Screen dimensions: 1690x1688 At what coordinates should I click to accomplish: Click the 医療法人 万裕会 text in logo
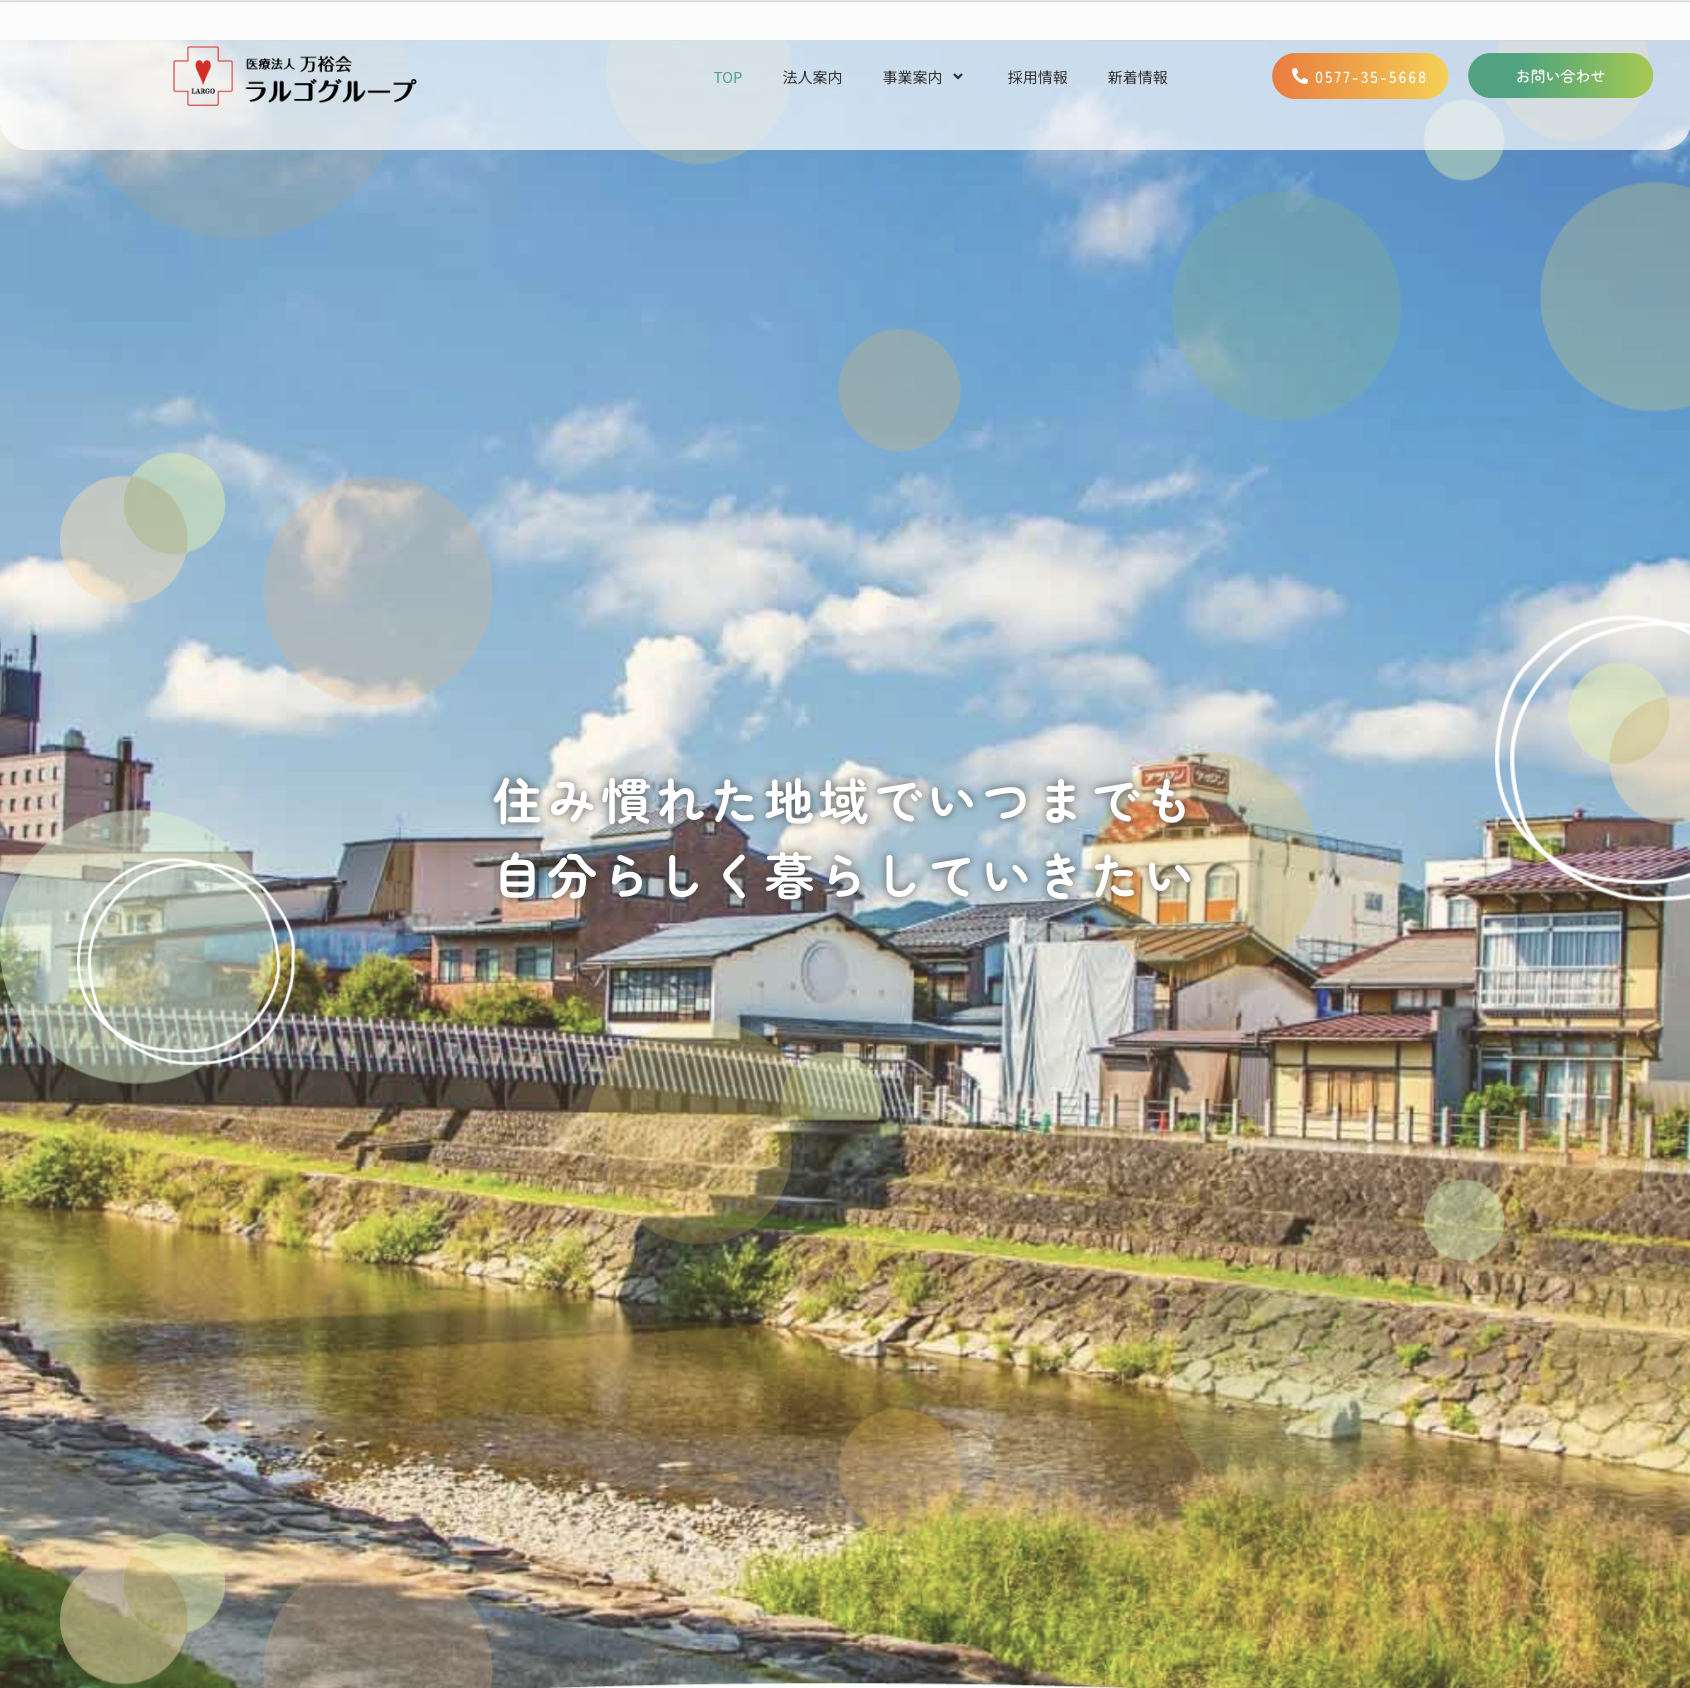click(x=298, y=64)
